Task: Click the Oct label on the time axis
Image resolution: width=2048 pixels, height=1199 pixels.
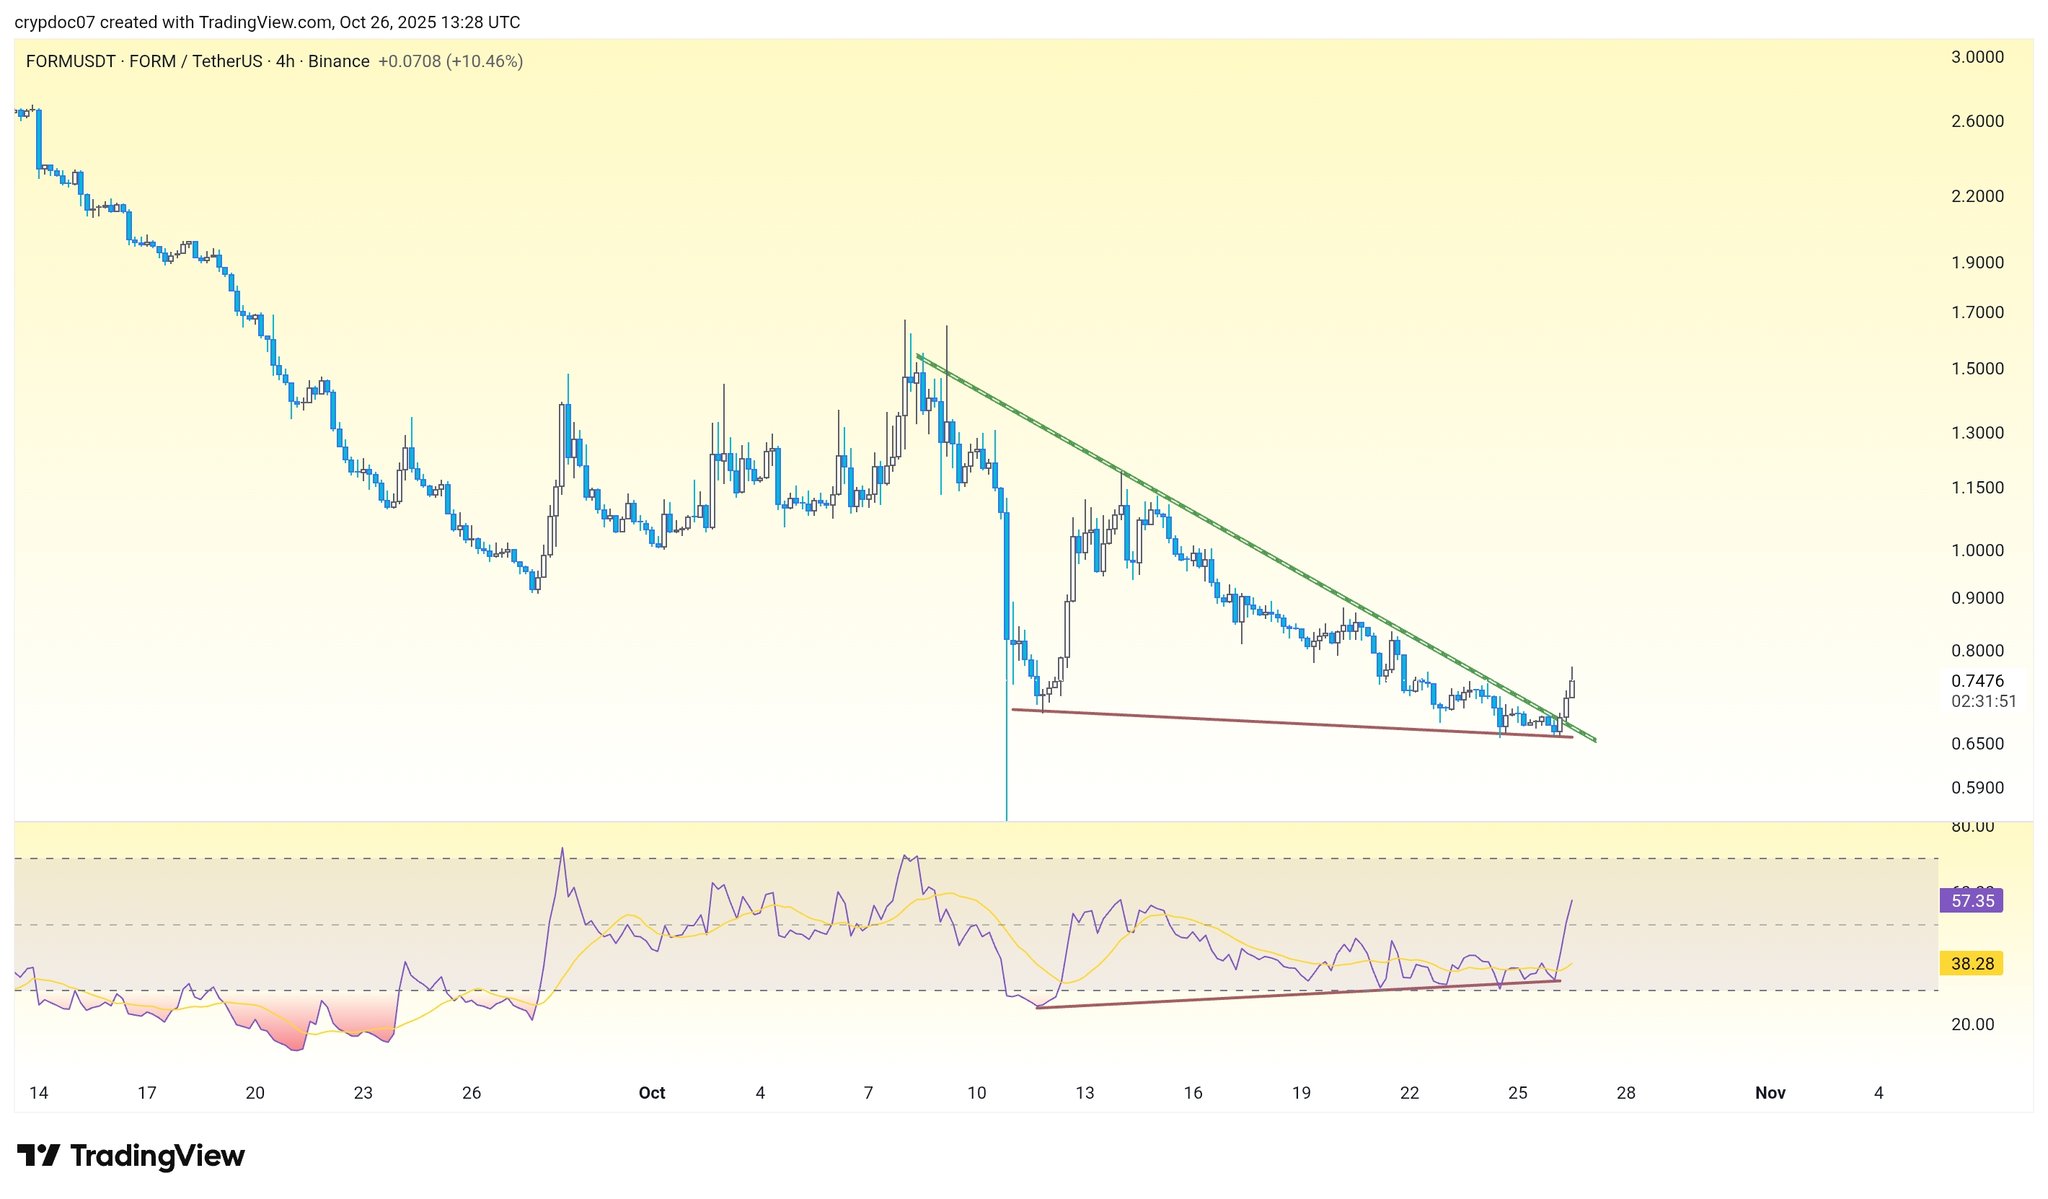Action: click(652, 1093)
